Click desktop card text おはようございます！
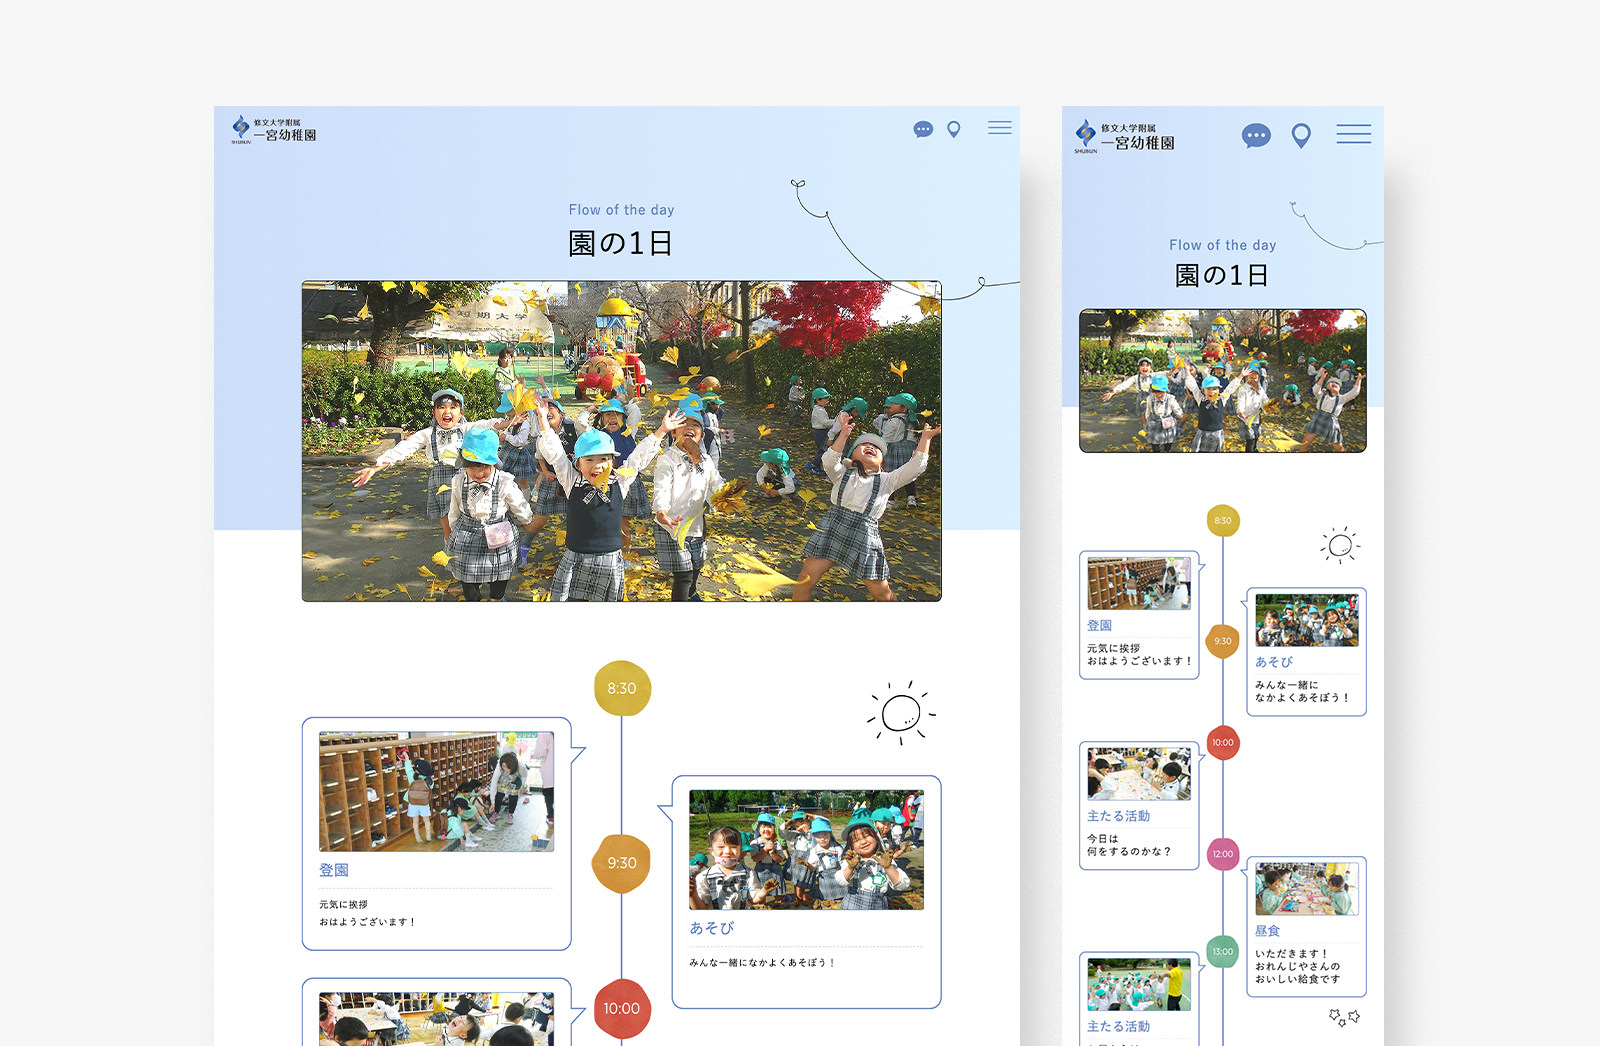1600x1046 pixels. tap(367, 922)
